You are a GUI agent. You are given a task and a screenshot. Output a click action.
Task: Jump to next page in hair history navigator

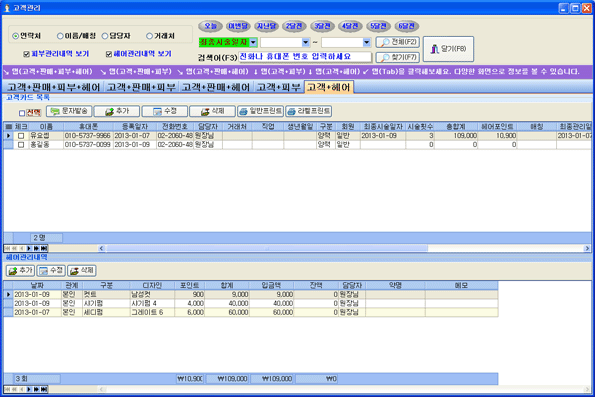coord(36,389)
